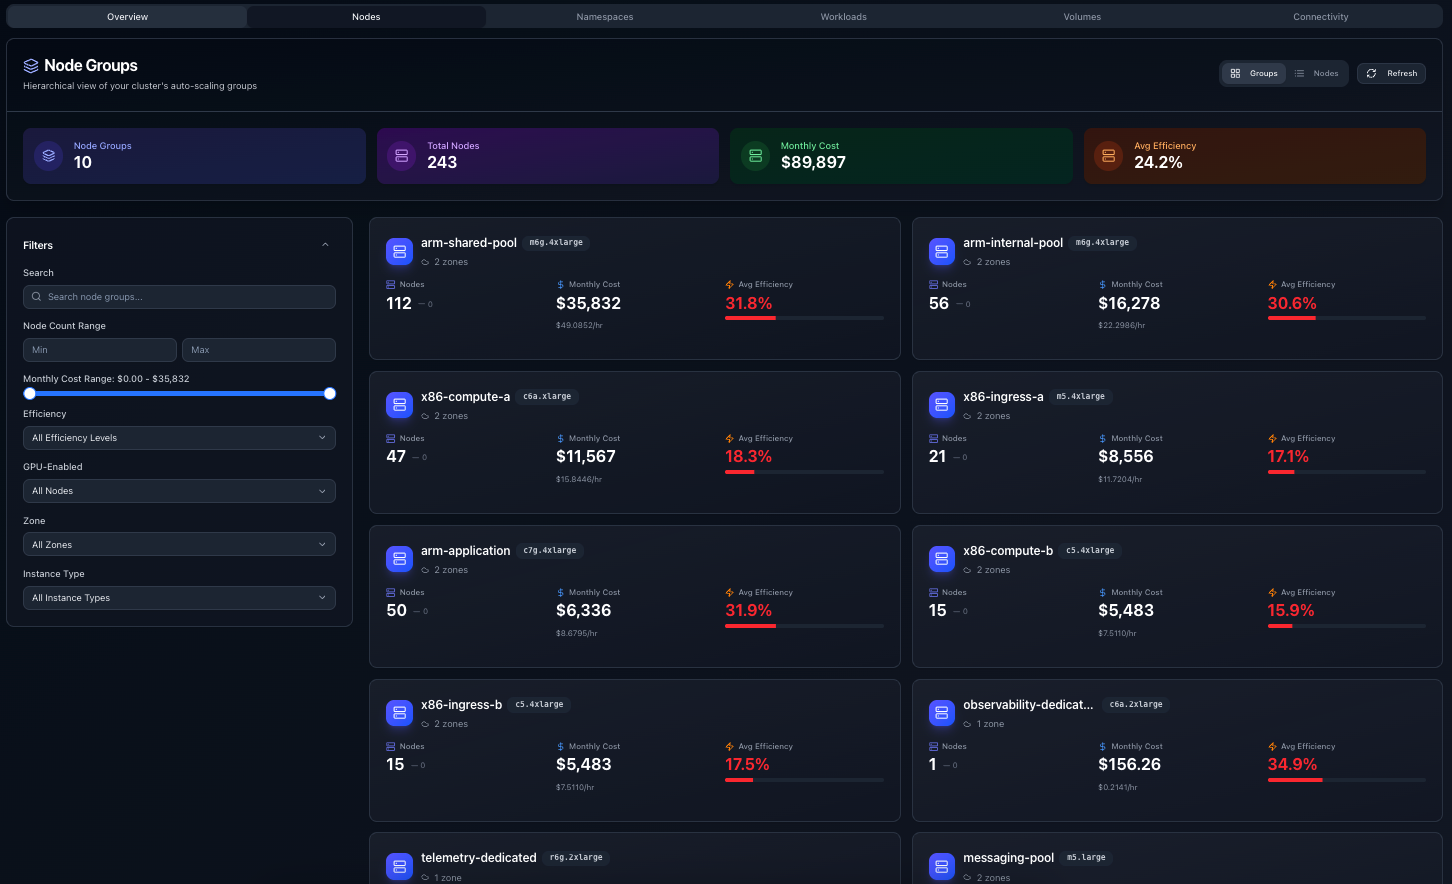Expand the All Instance Types dropdown

179,598
